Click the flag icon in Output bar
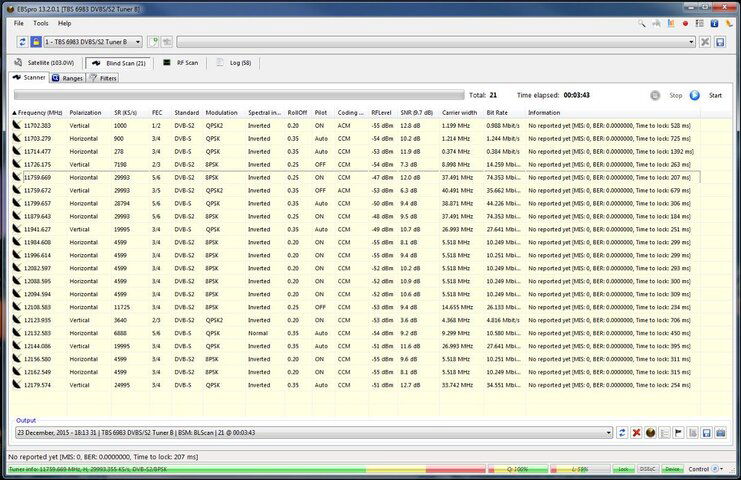 coord(677,432)
